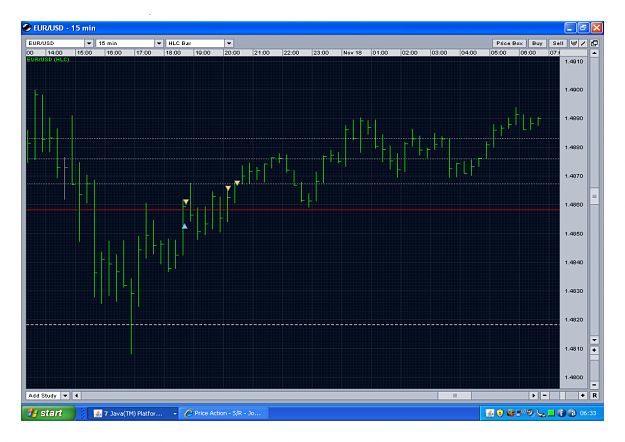625x442 pixels.
Task: Click the scroll-left arrow beside Add Study
Action: click(x=76, y=395)
